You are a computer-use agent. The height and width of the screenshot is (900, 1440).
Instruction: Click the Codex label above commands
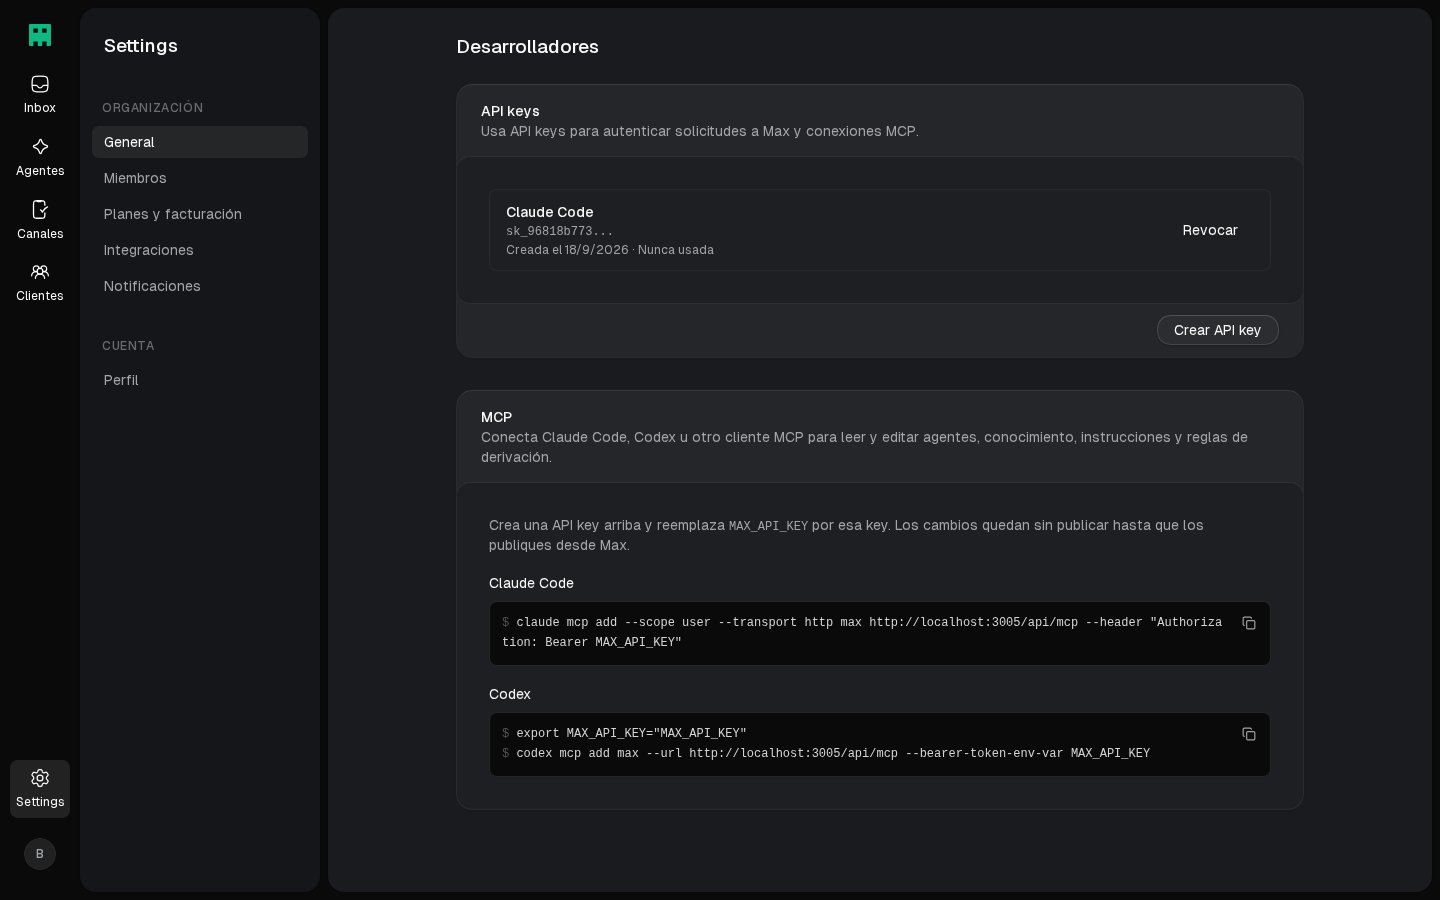(509, 694)
